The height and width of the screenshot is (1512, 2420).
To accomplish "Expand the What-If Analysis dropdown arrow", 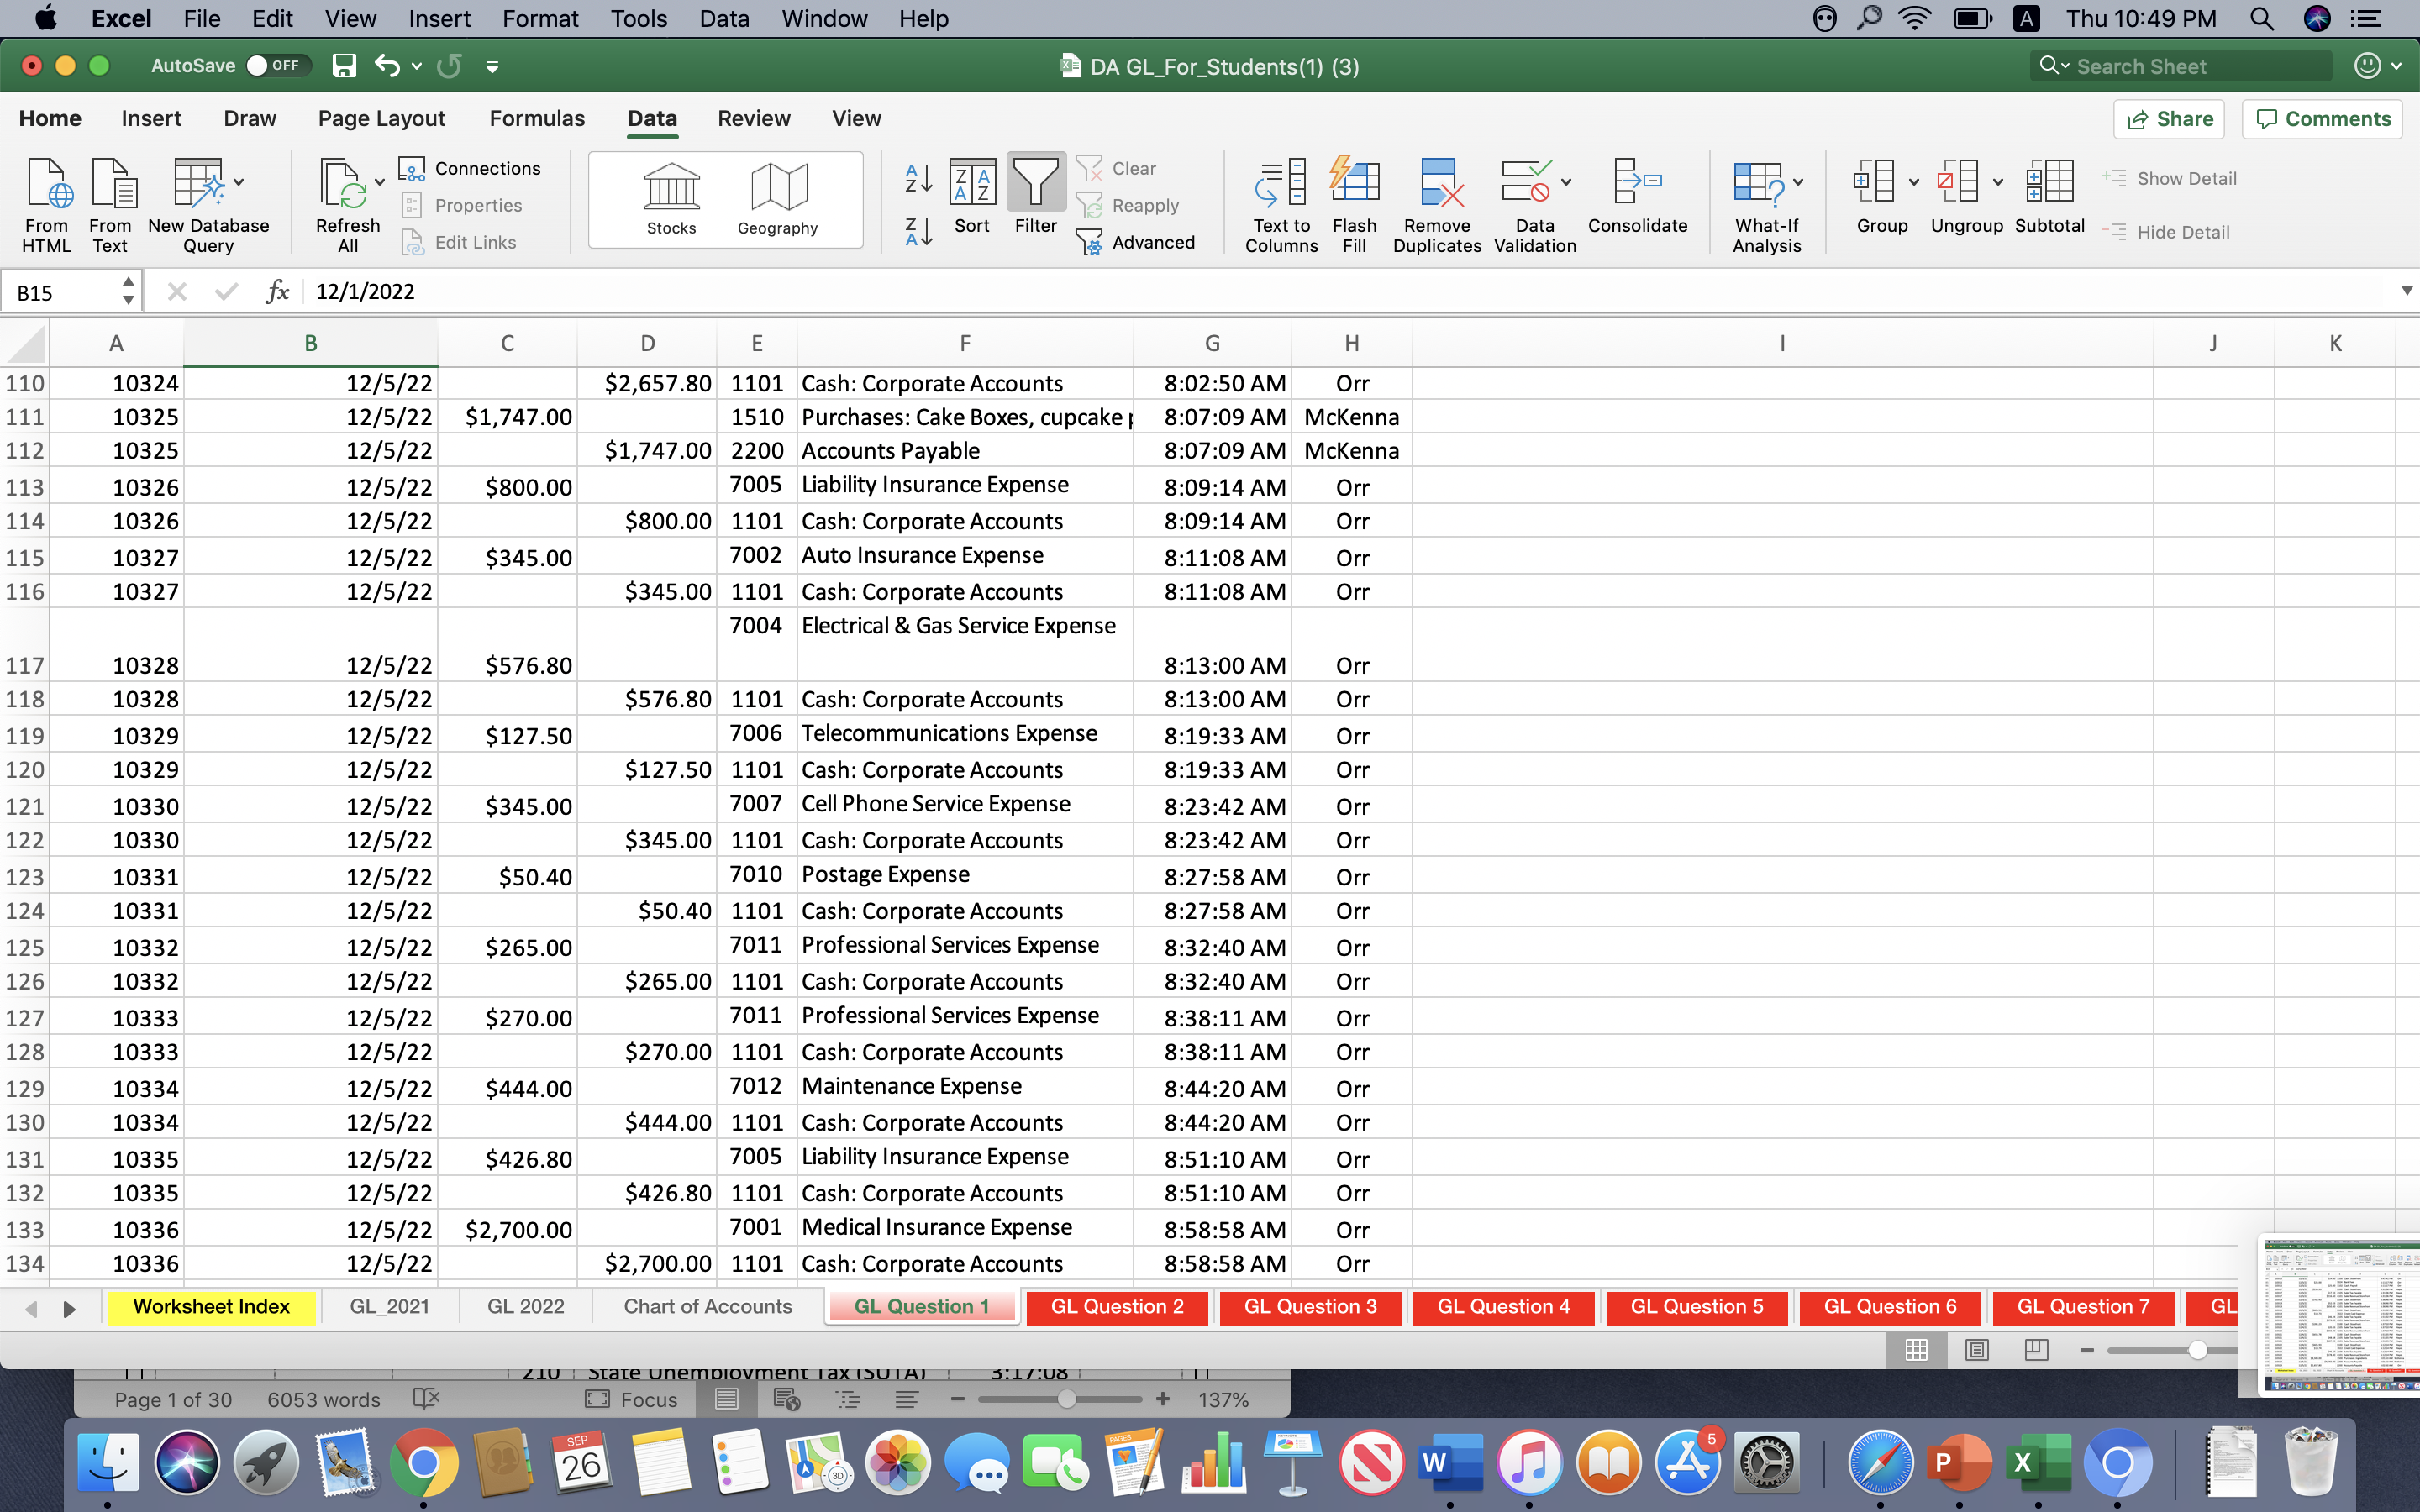I will pyautogui.click(x=1798, y=182).
